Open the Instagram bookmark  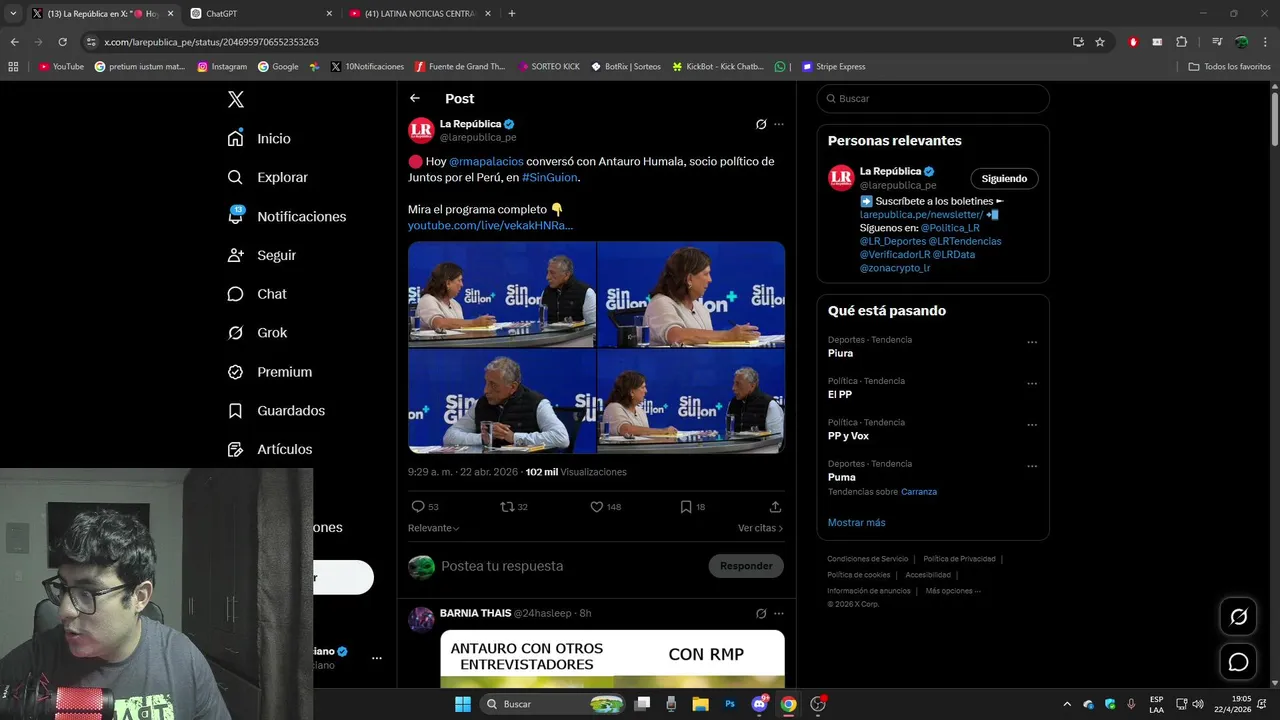222,67
